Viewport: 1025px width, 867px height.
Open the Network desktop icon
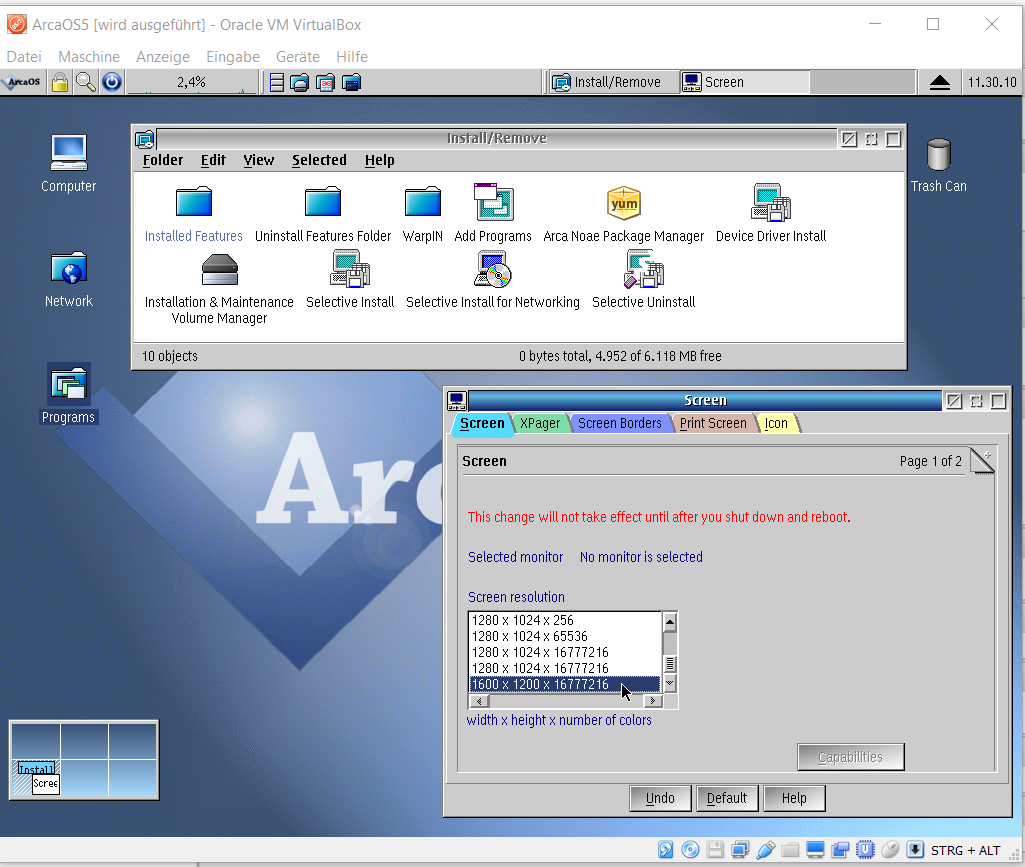coord(69,268)
